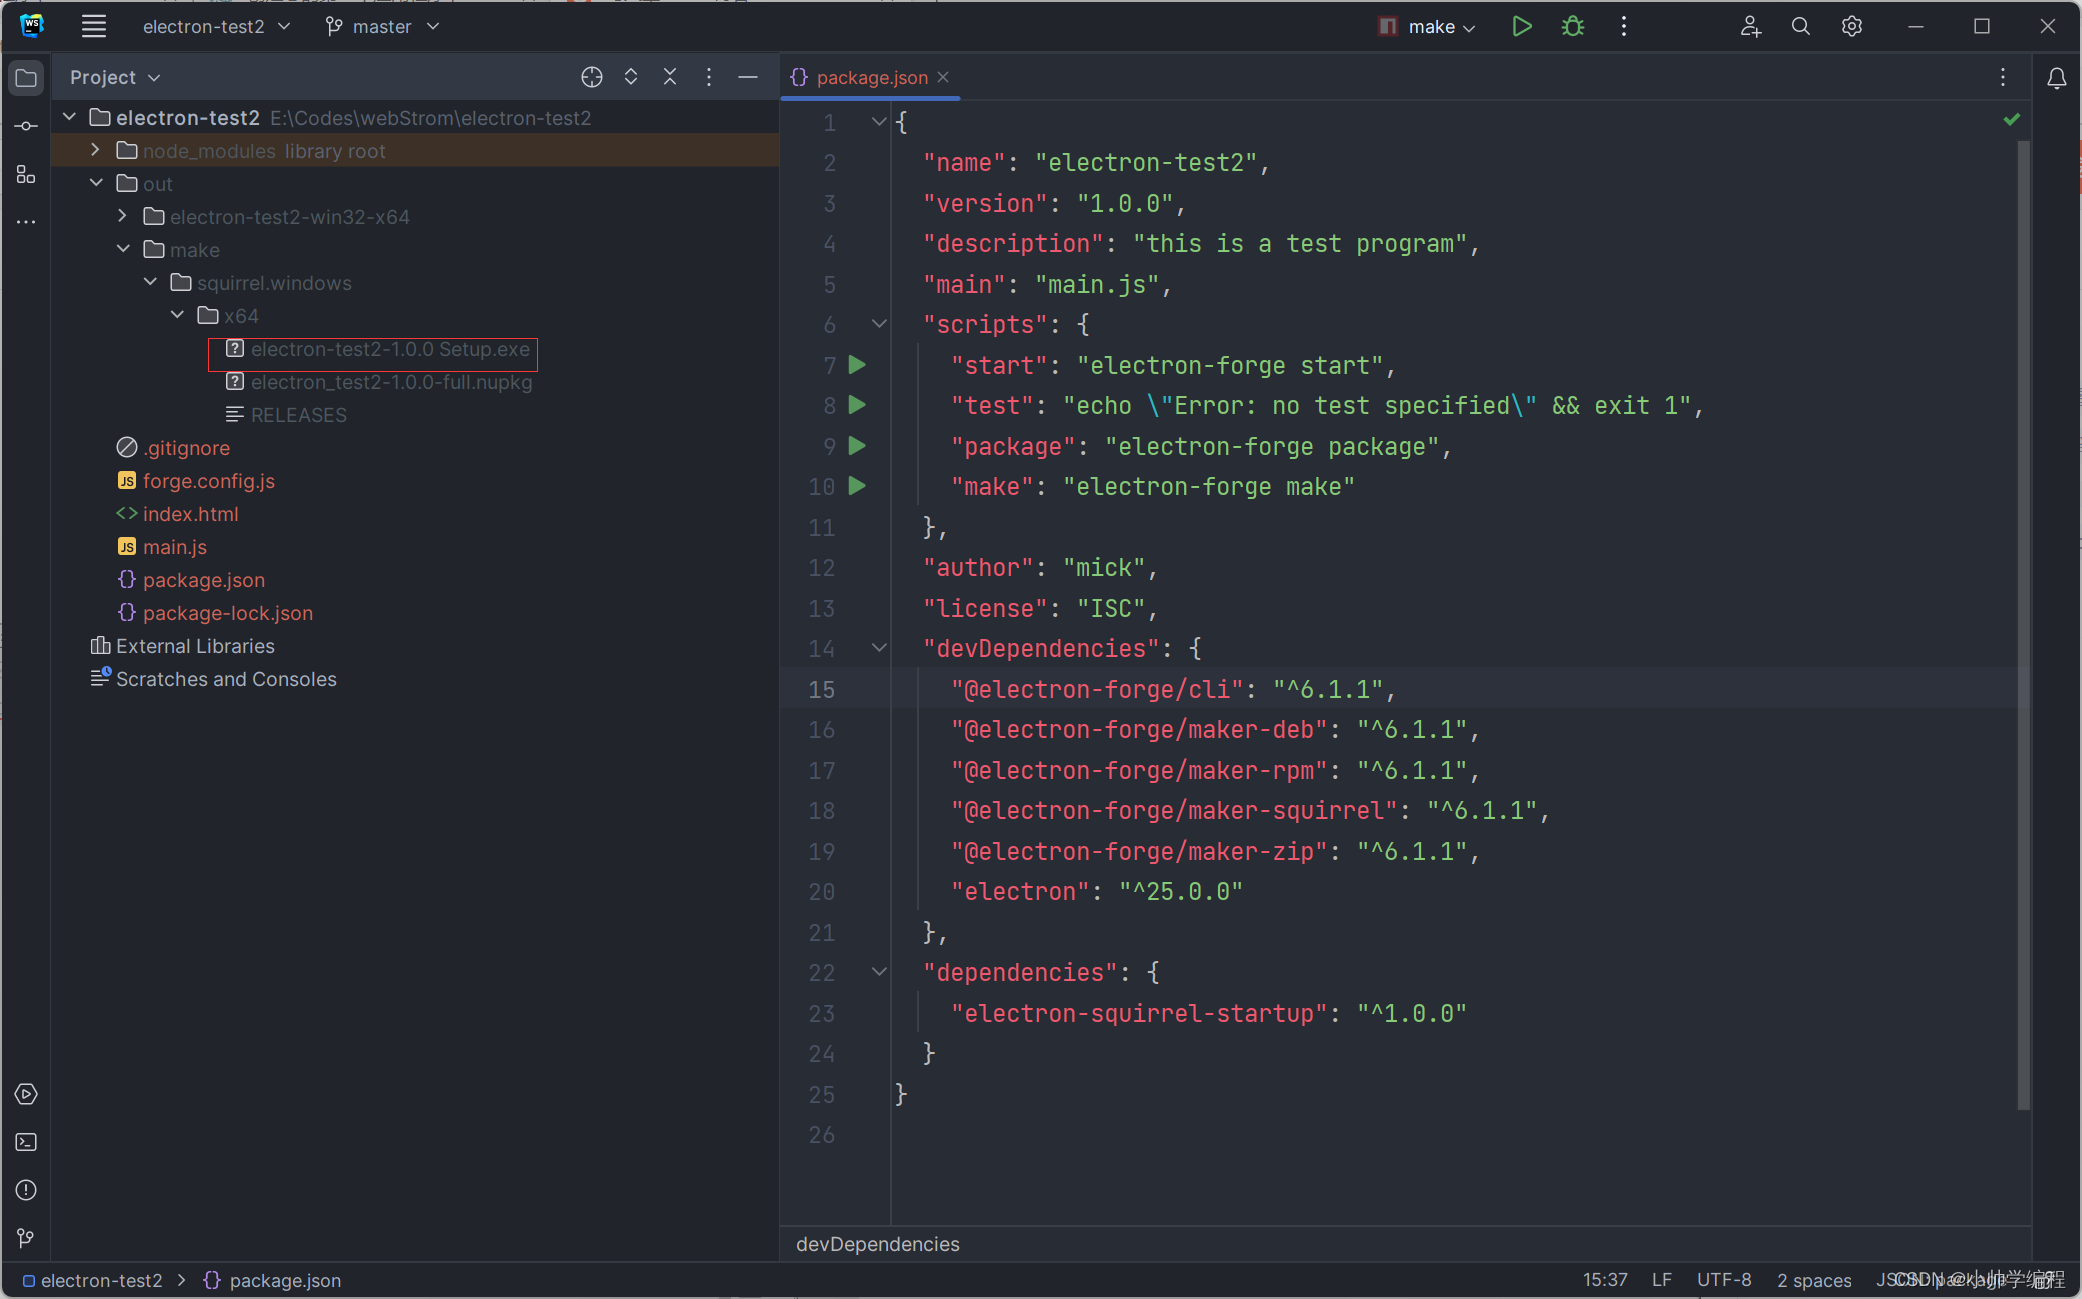The width and height of the screenshot is (2082, 1299).
Task: Fold the scripts block
Action: pos(879,324)
